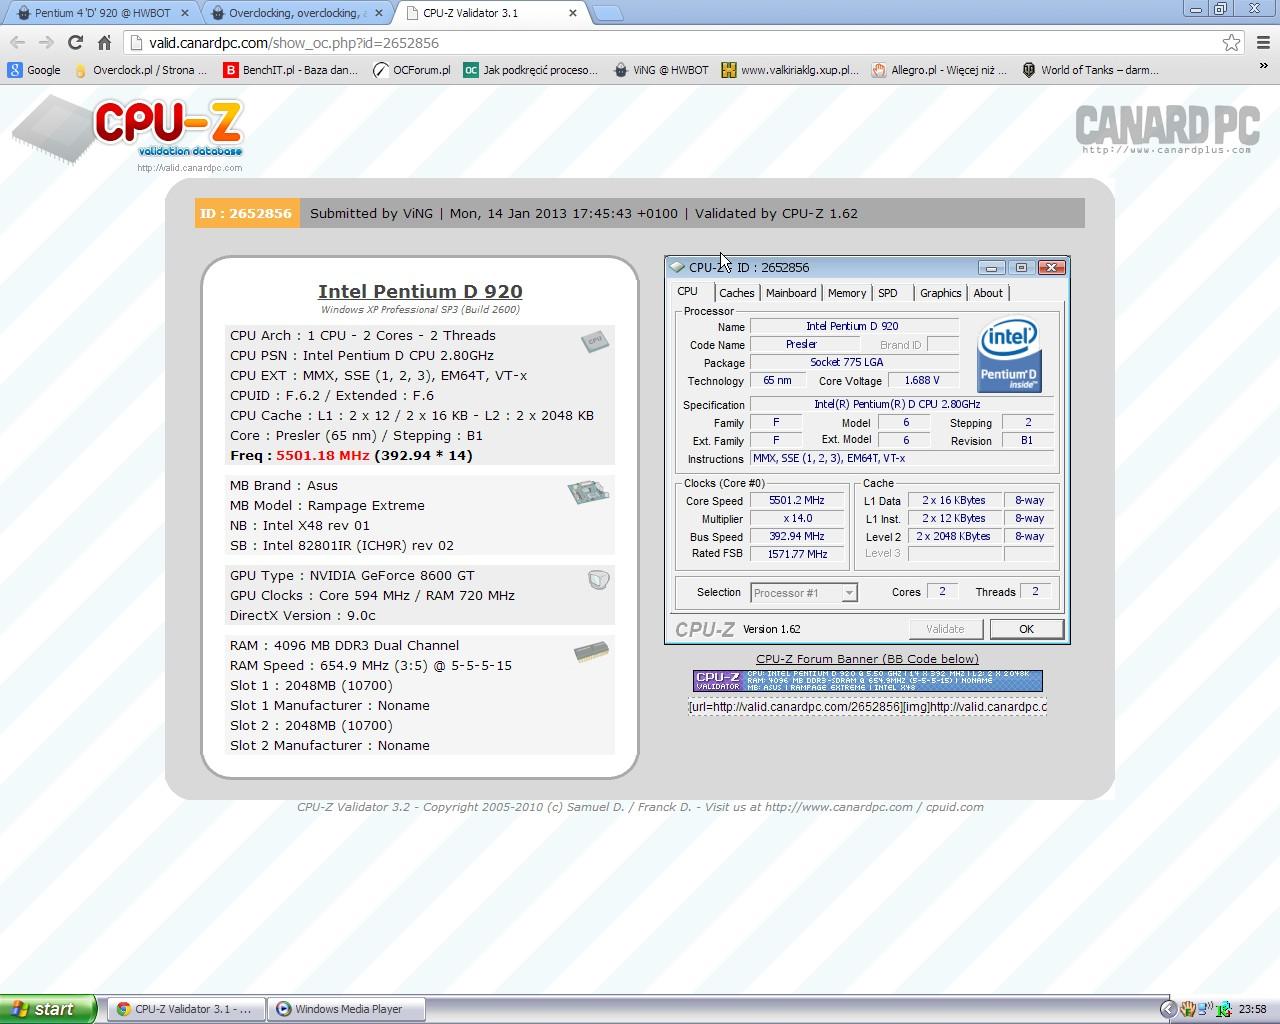The height and width of the screenshot is (1024, 1280).
Task: Switch to CPU-Z Validator 3.1 taskbar item
Action: point(185,1009)
